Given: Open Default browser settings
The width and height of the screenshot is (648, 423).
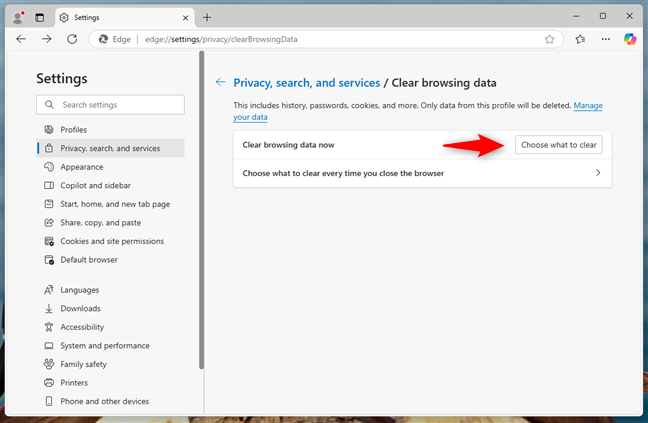Looking at the screenshot, I should tap(110, 260).
